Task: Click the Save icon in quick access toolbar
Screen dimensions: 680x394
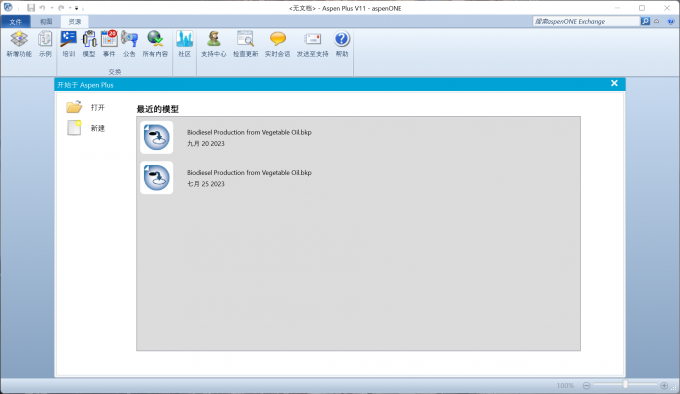Action: 31,8
